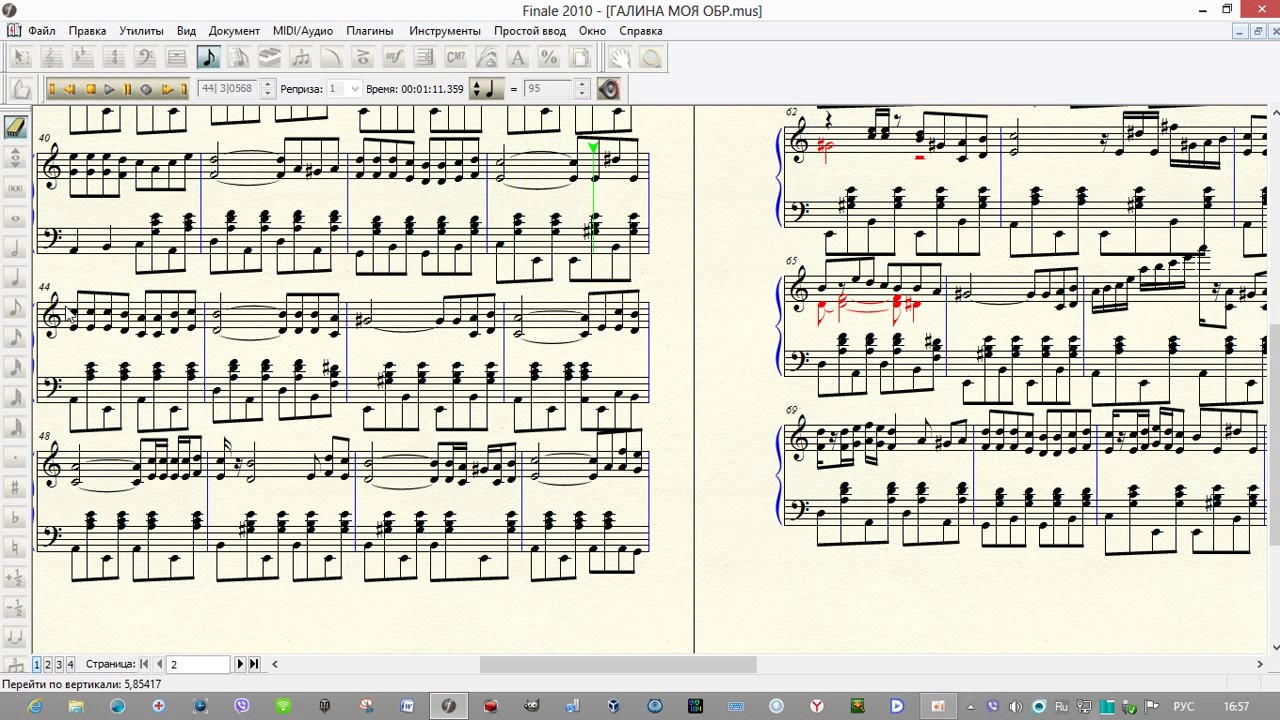The image size is (1280, 720).
Task: Select the HyperScribe keyboard tool
Action: [270, 58]
